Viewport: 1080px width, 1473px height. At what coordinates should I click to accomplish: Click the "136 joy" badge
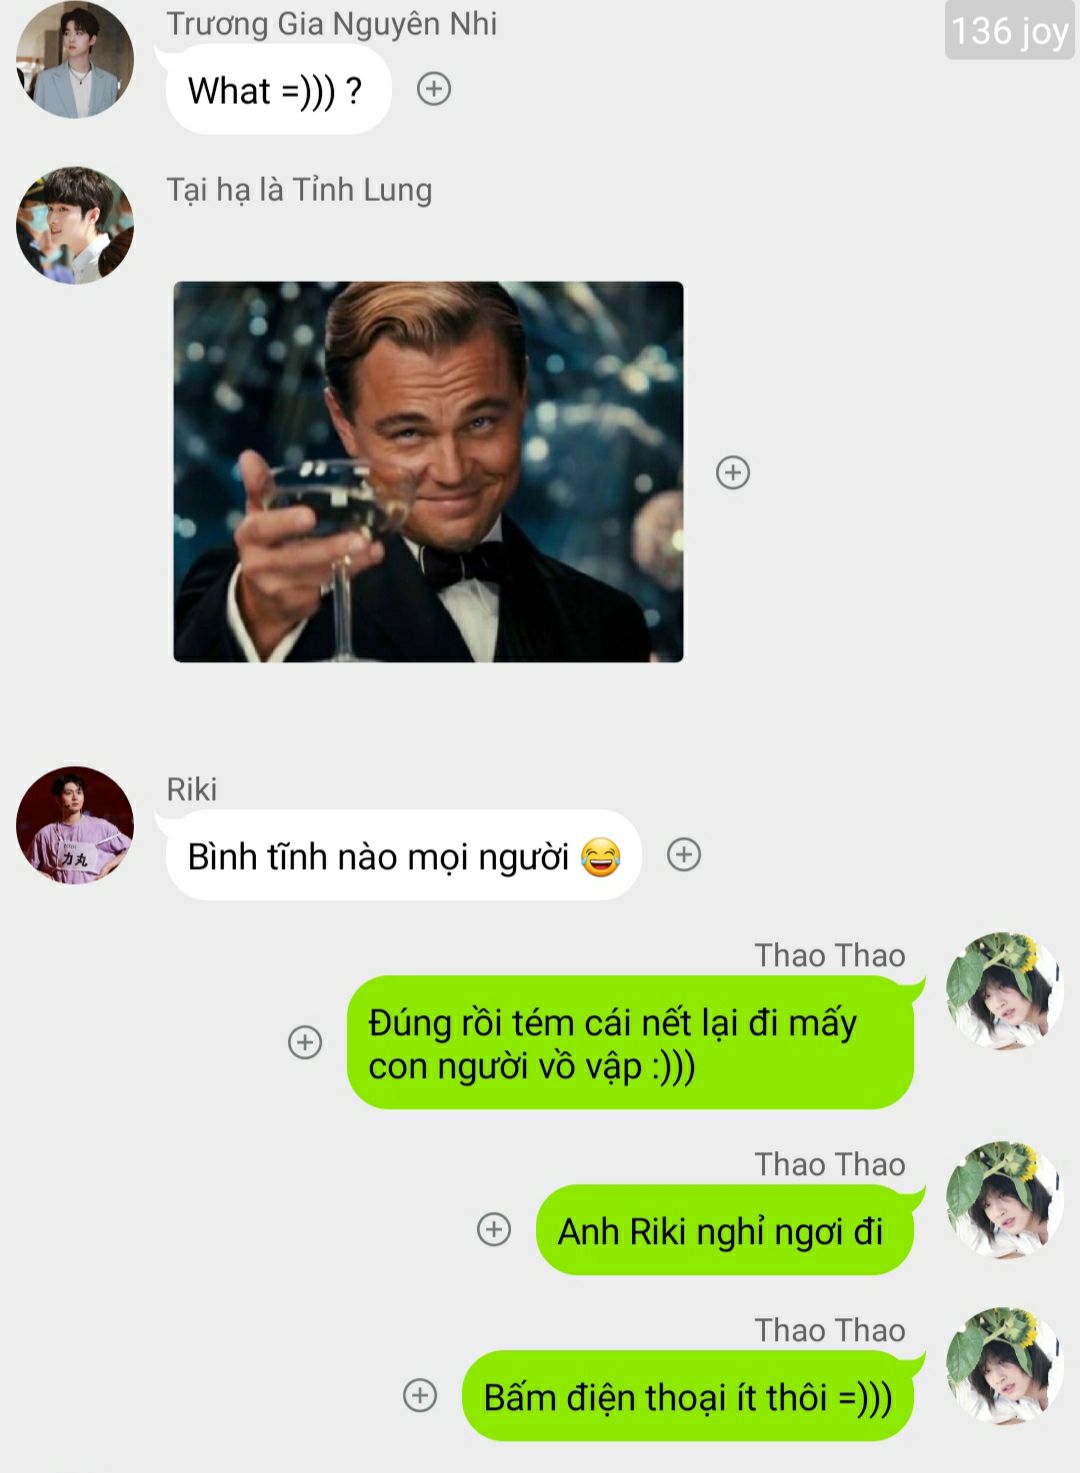1010,30
